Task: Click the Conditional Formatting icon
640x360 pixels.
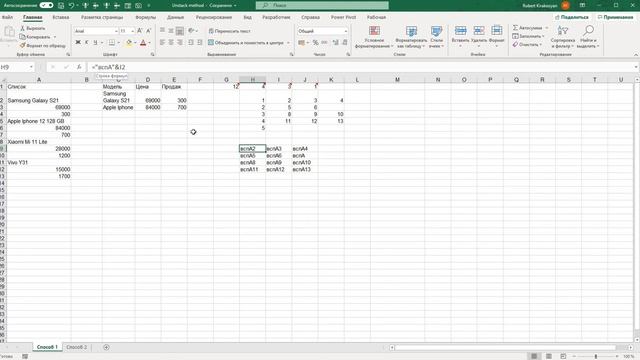Action: [374, 31]
